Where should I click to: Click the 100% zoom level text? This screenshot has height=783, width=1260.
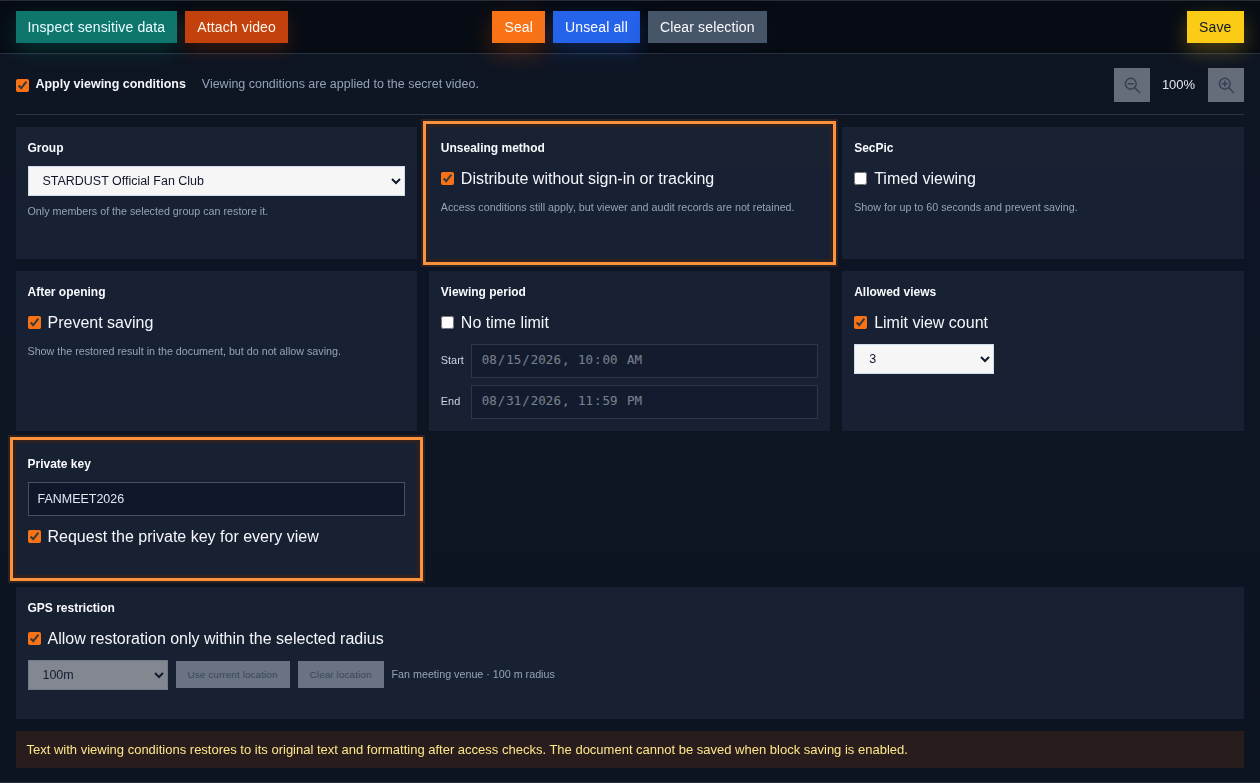pyautogui.click(x=1178, y=85)
